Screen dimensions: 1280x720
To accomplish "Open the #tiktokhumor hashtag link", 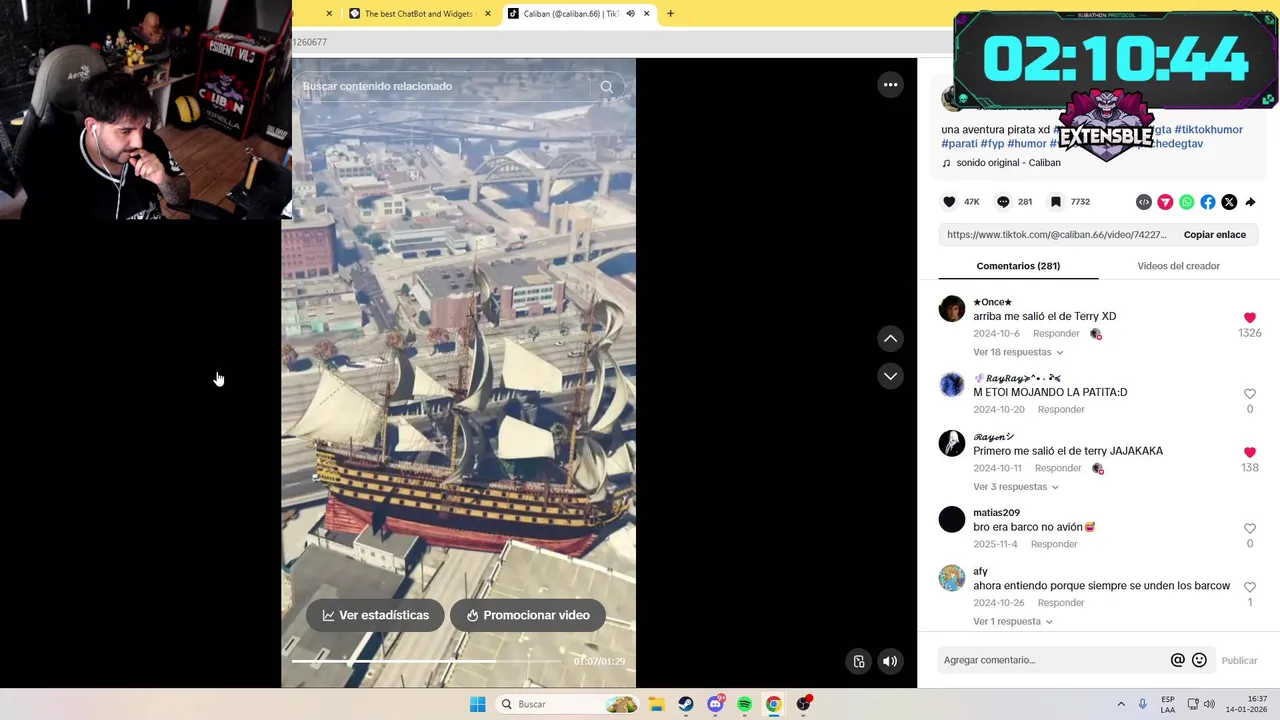I will coord(1209,130).
